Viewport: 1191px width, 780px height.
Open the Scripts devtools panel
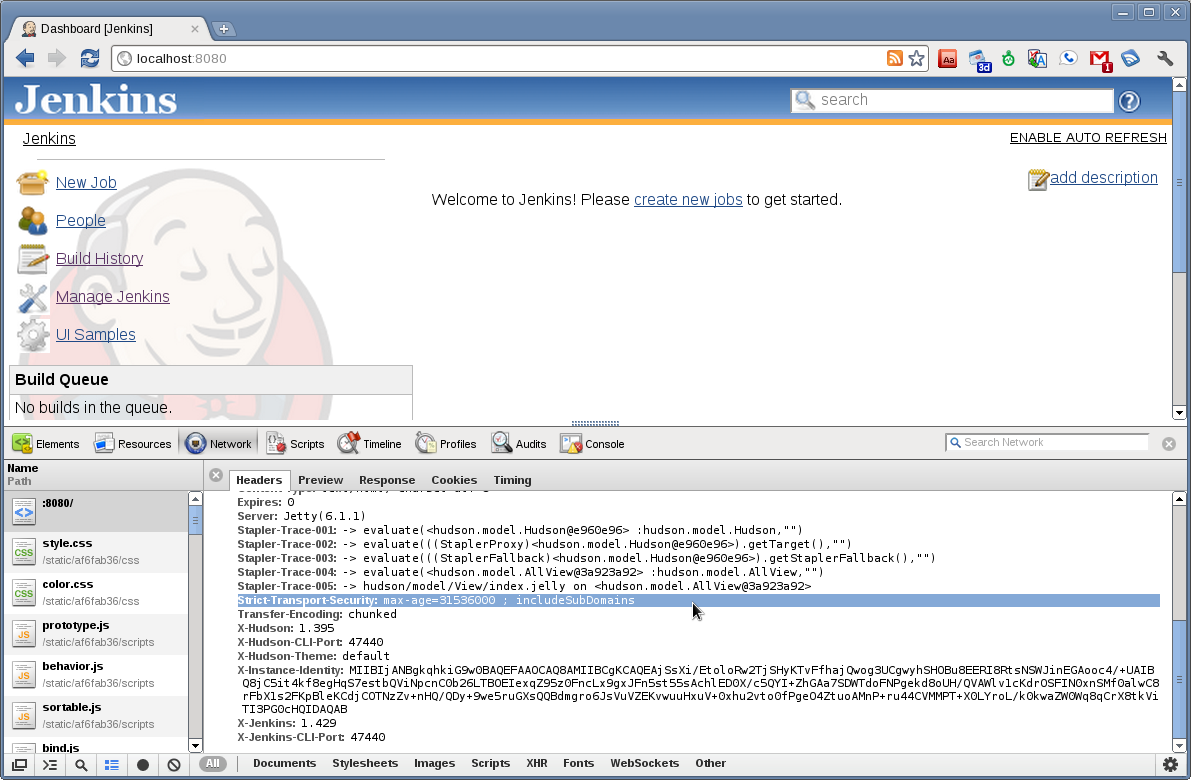[295, 444]
